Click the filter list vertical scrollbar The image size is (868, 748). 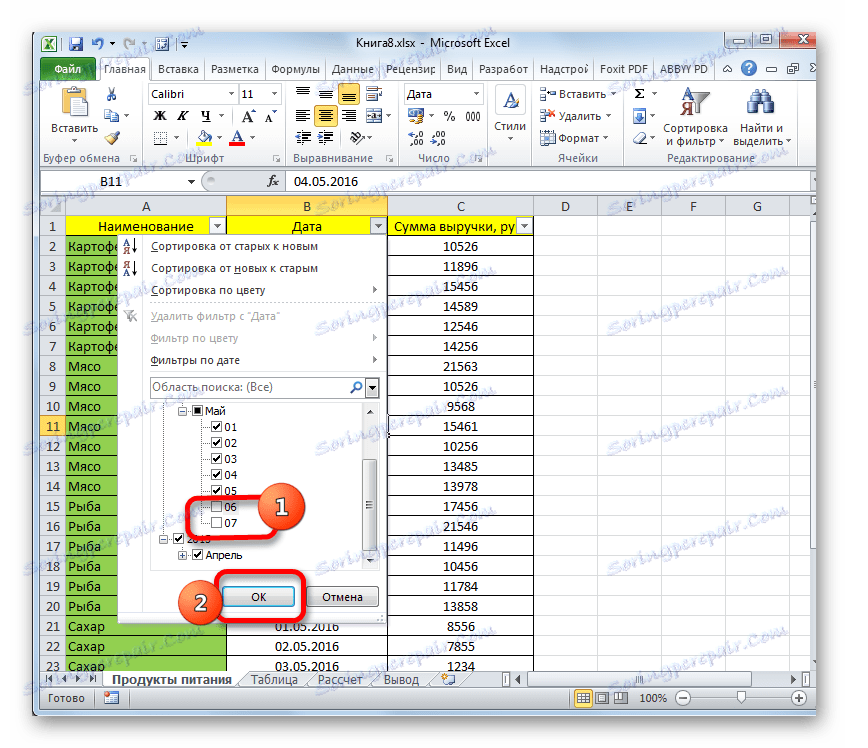tap(370, 505)
